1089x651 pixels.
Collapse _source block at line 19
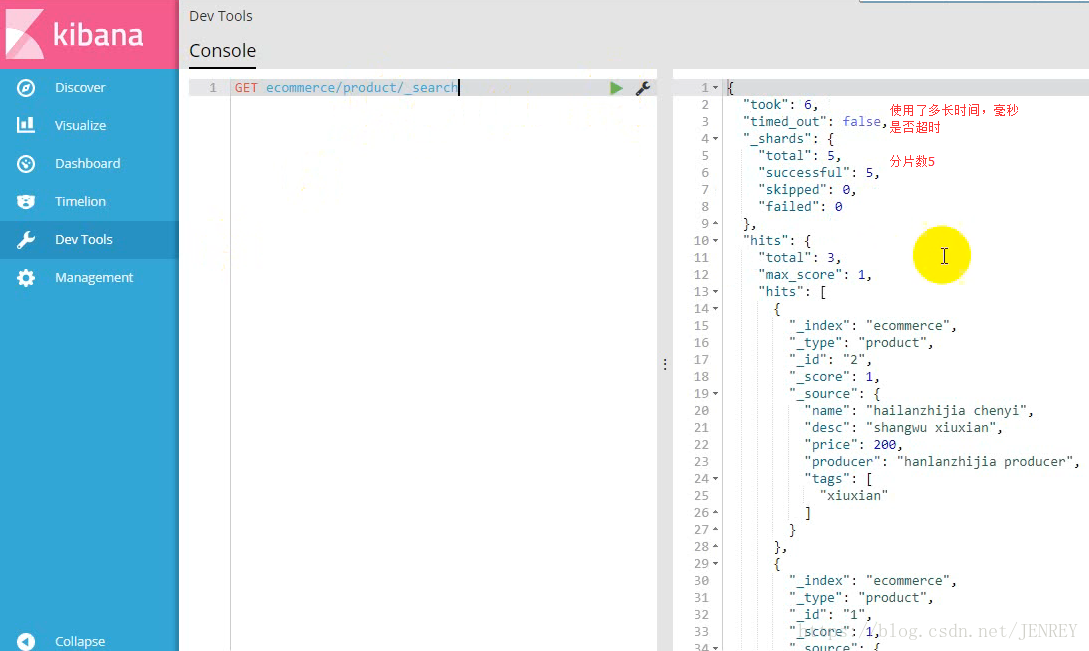pos(715,394)
